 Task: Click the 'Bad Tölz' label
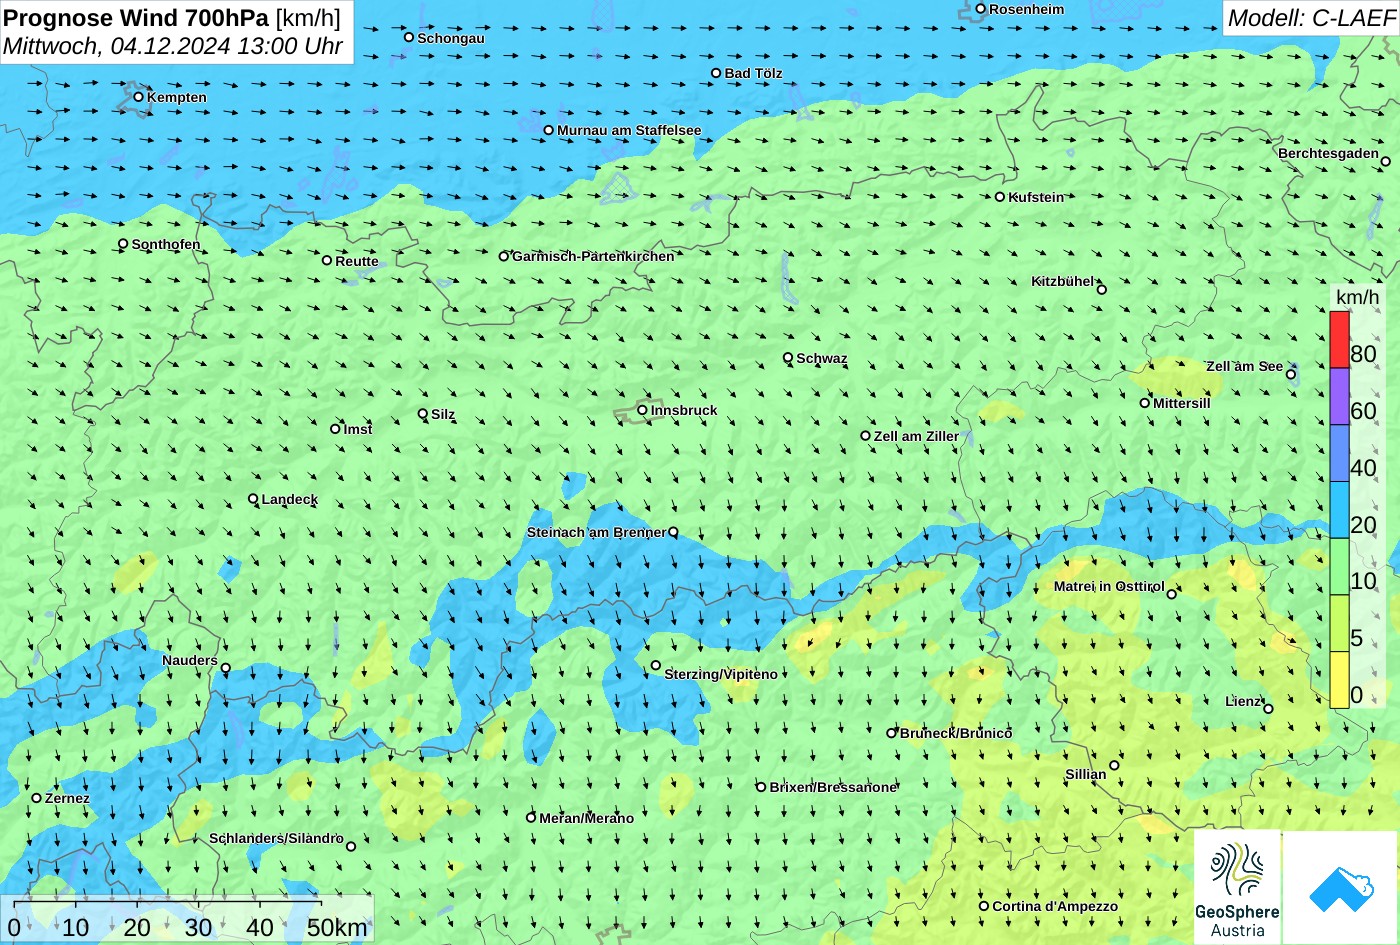coord(754,73)
